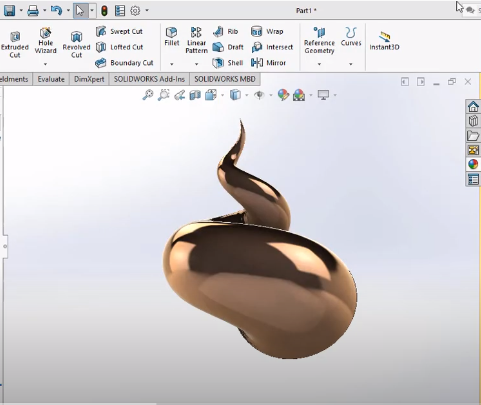Expand the Apply Scene dropdown arrow
Screen dimensions: 481x405
tap(311, 95)
